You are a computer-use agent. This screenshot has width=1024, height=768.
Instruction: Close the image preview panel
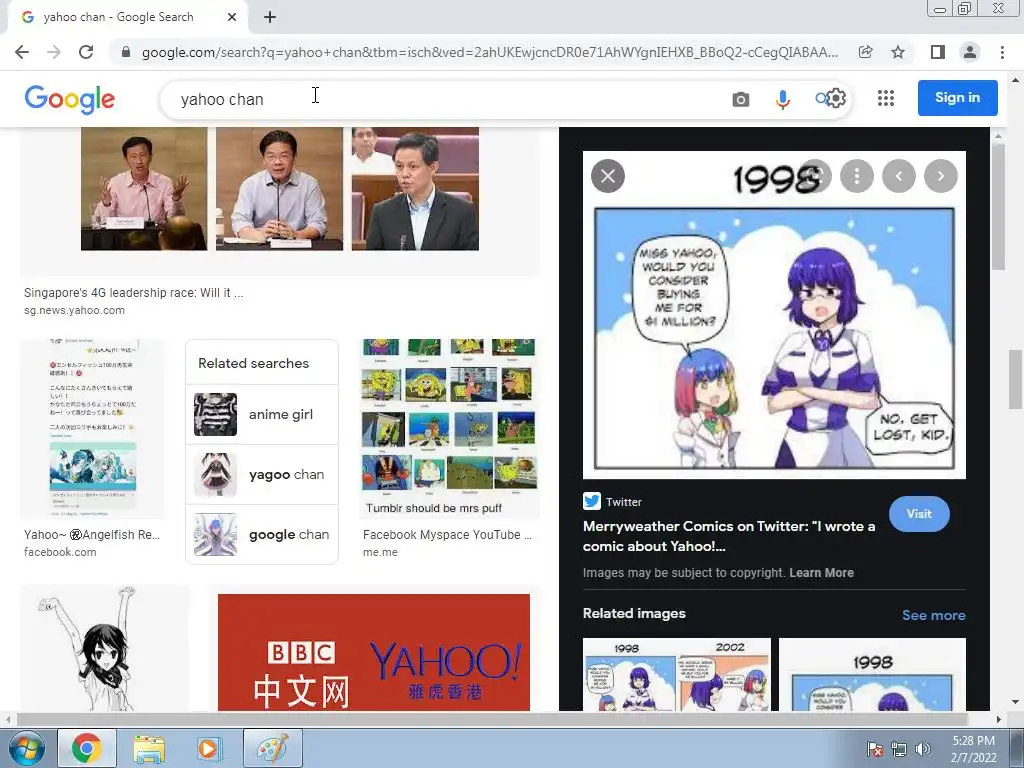(x=608, y=176)
